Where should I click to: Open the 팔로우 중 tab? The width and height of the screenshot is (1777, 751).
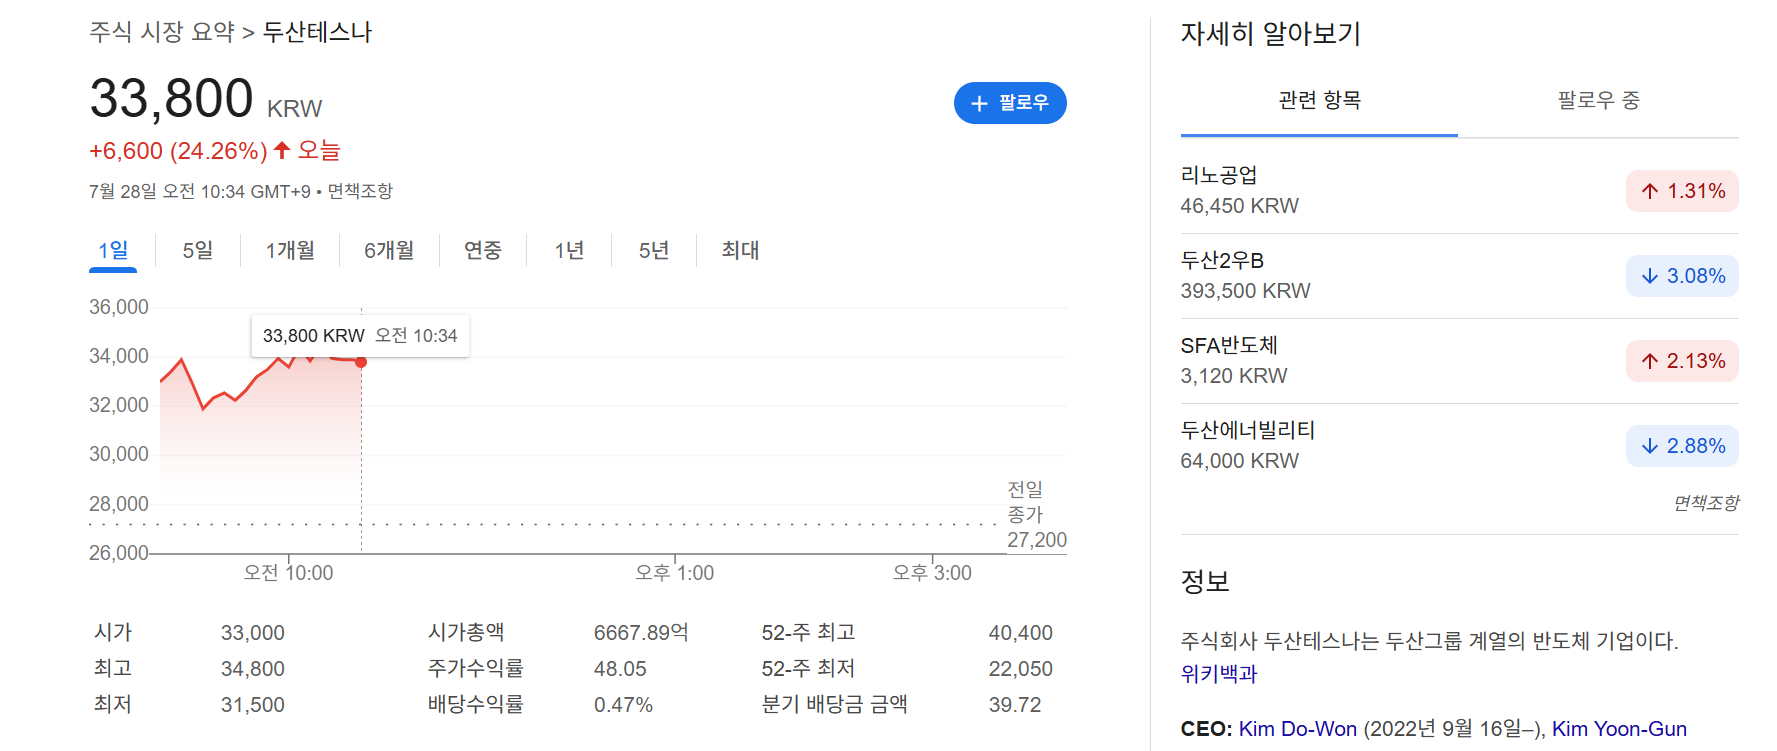[x=1598, y=101]
